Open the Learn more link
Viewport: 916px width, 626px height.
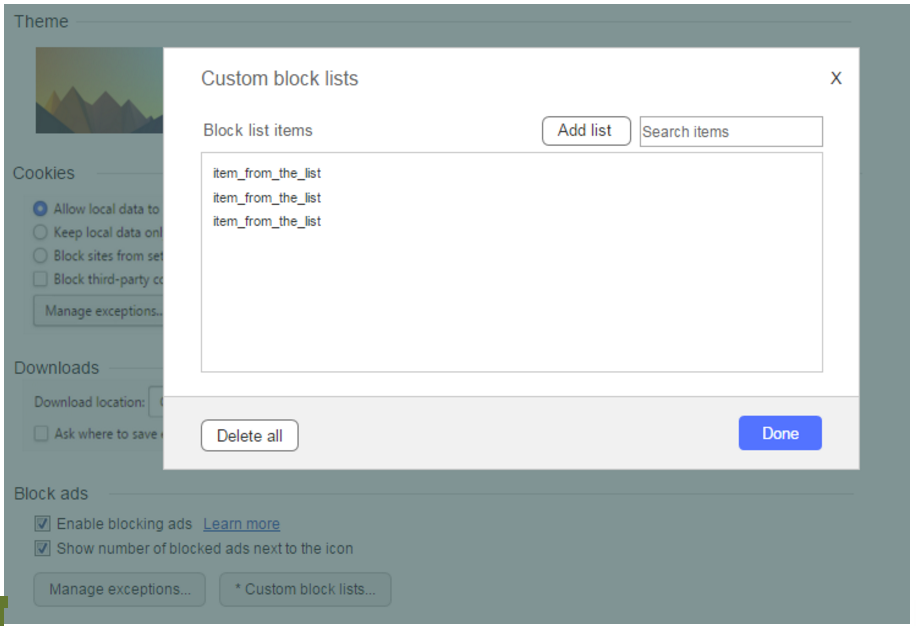(241, 524)
